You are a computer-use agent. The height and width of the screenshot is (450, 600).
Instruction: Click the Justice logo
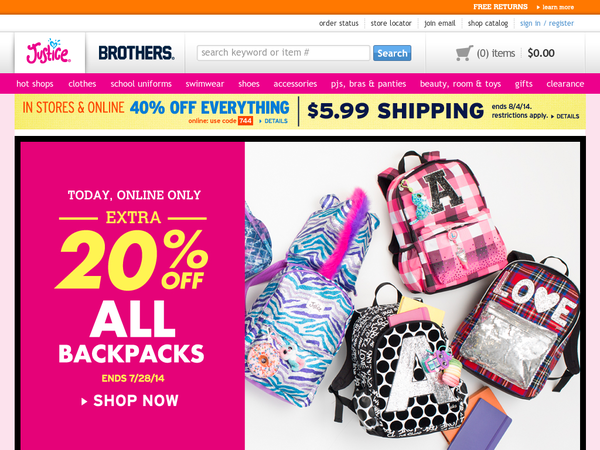[49, 51]
